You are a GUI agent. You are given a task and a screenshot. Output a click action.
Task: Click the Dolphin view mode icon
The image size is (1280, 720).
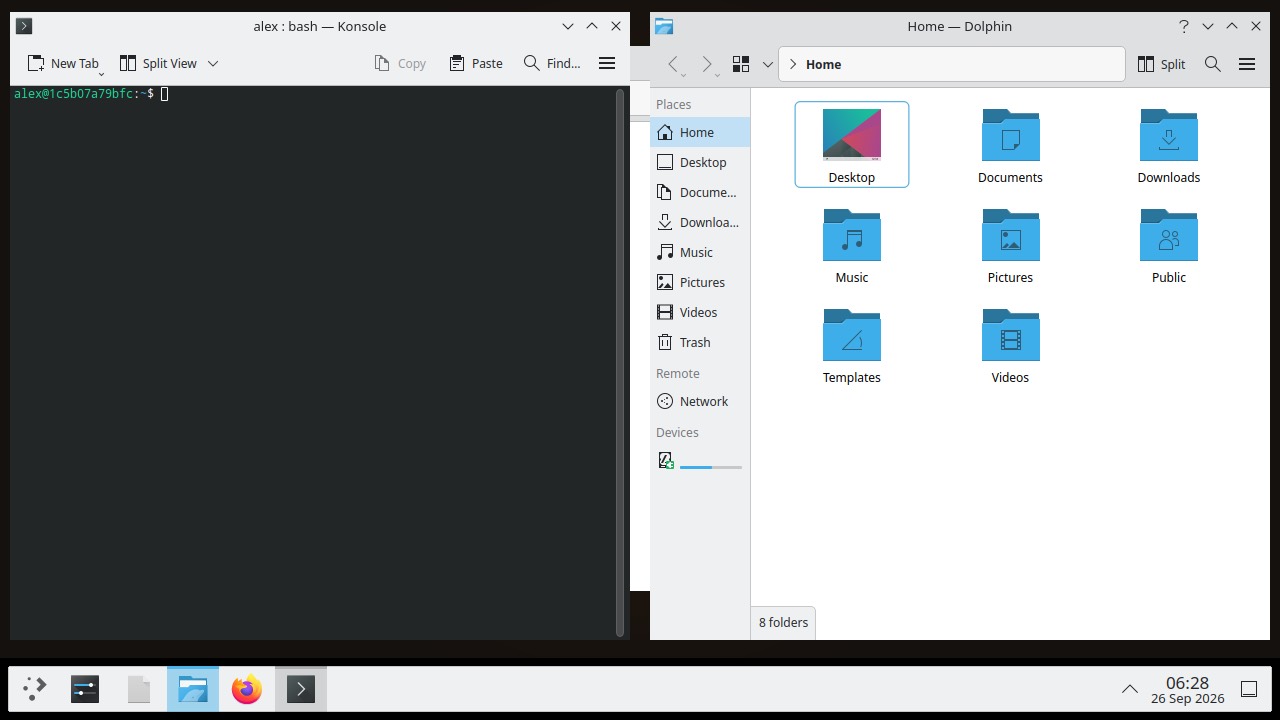click(741, 64)
